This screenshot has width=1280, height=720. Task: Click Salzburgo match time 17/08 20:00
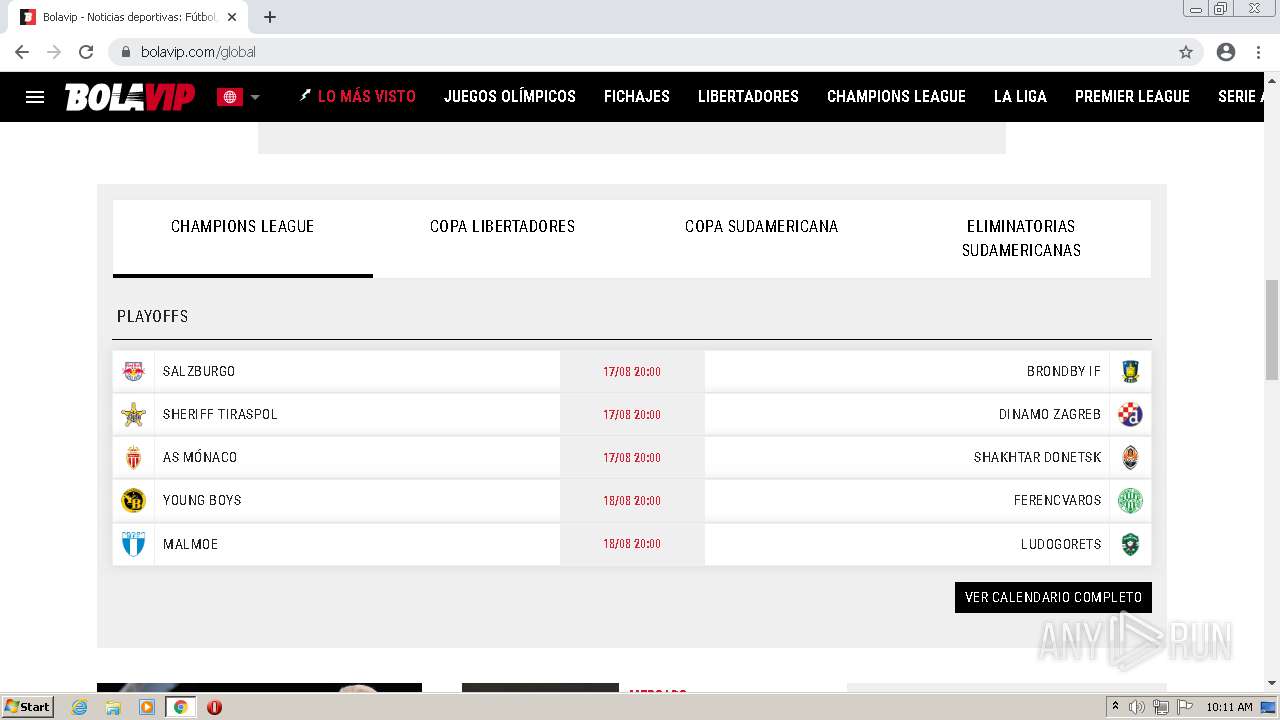click(632, 371)
